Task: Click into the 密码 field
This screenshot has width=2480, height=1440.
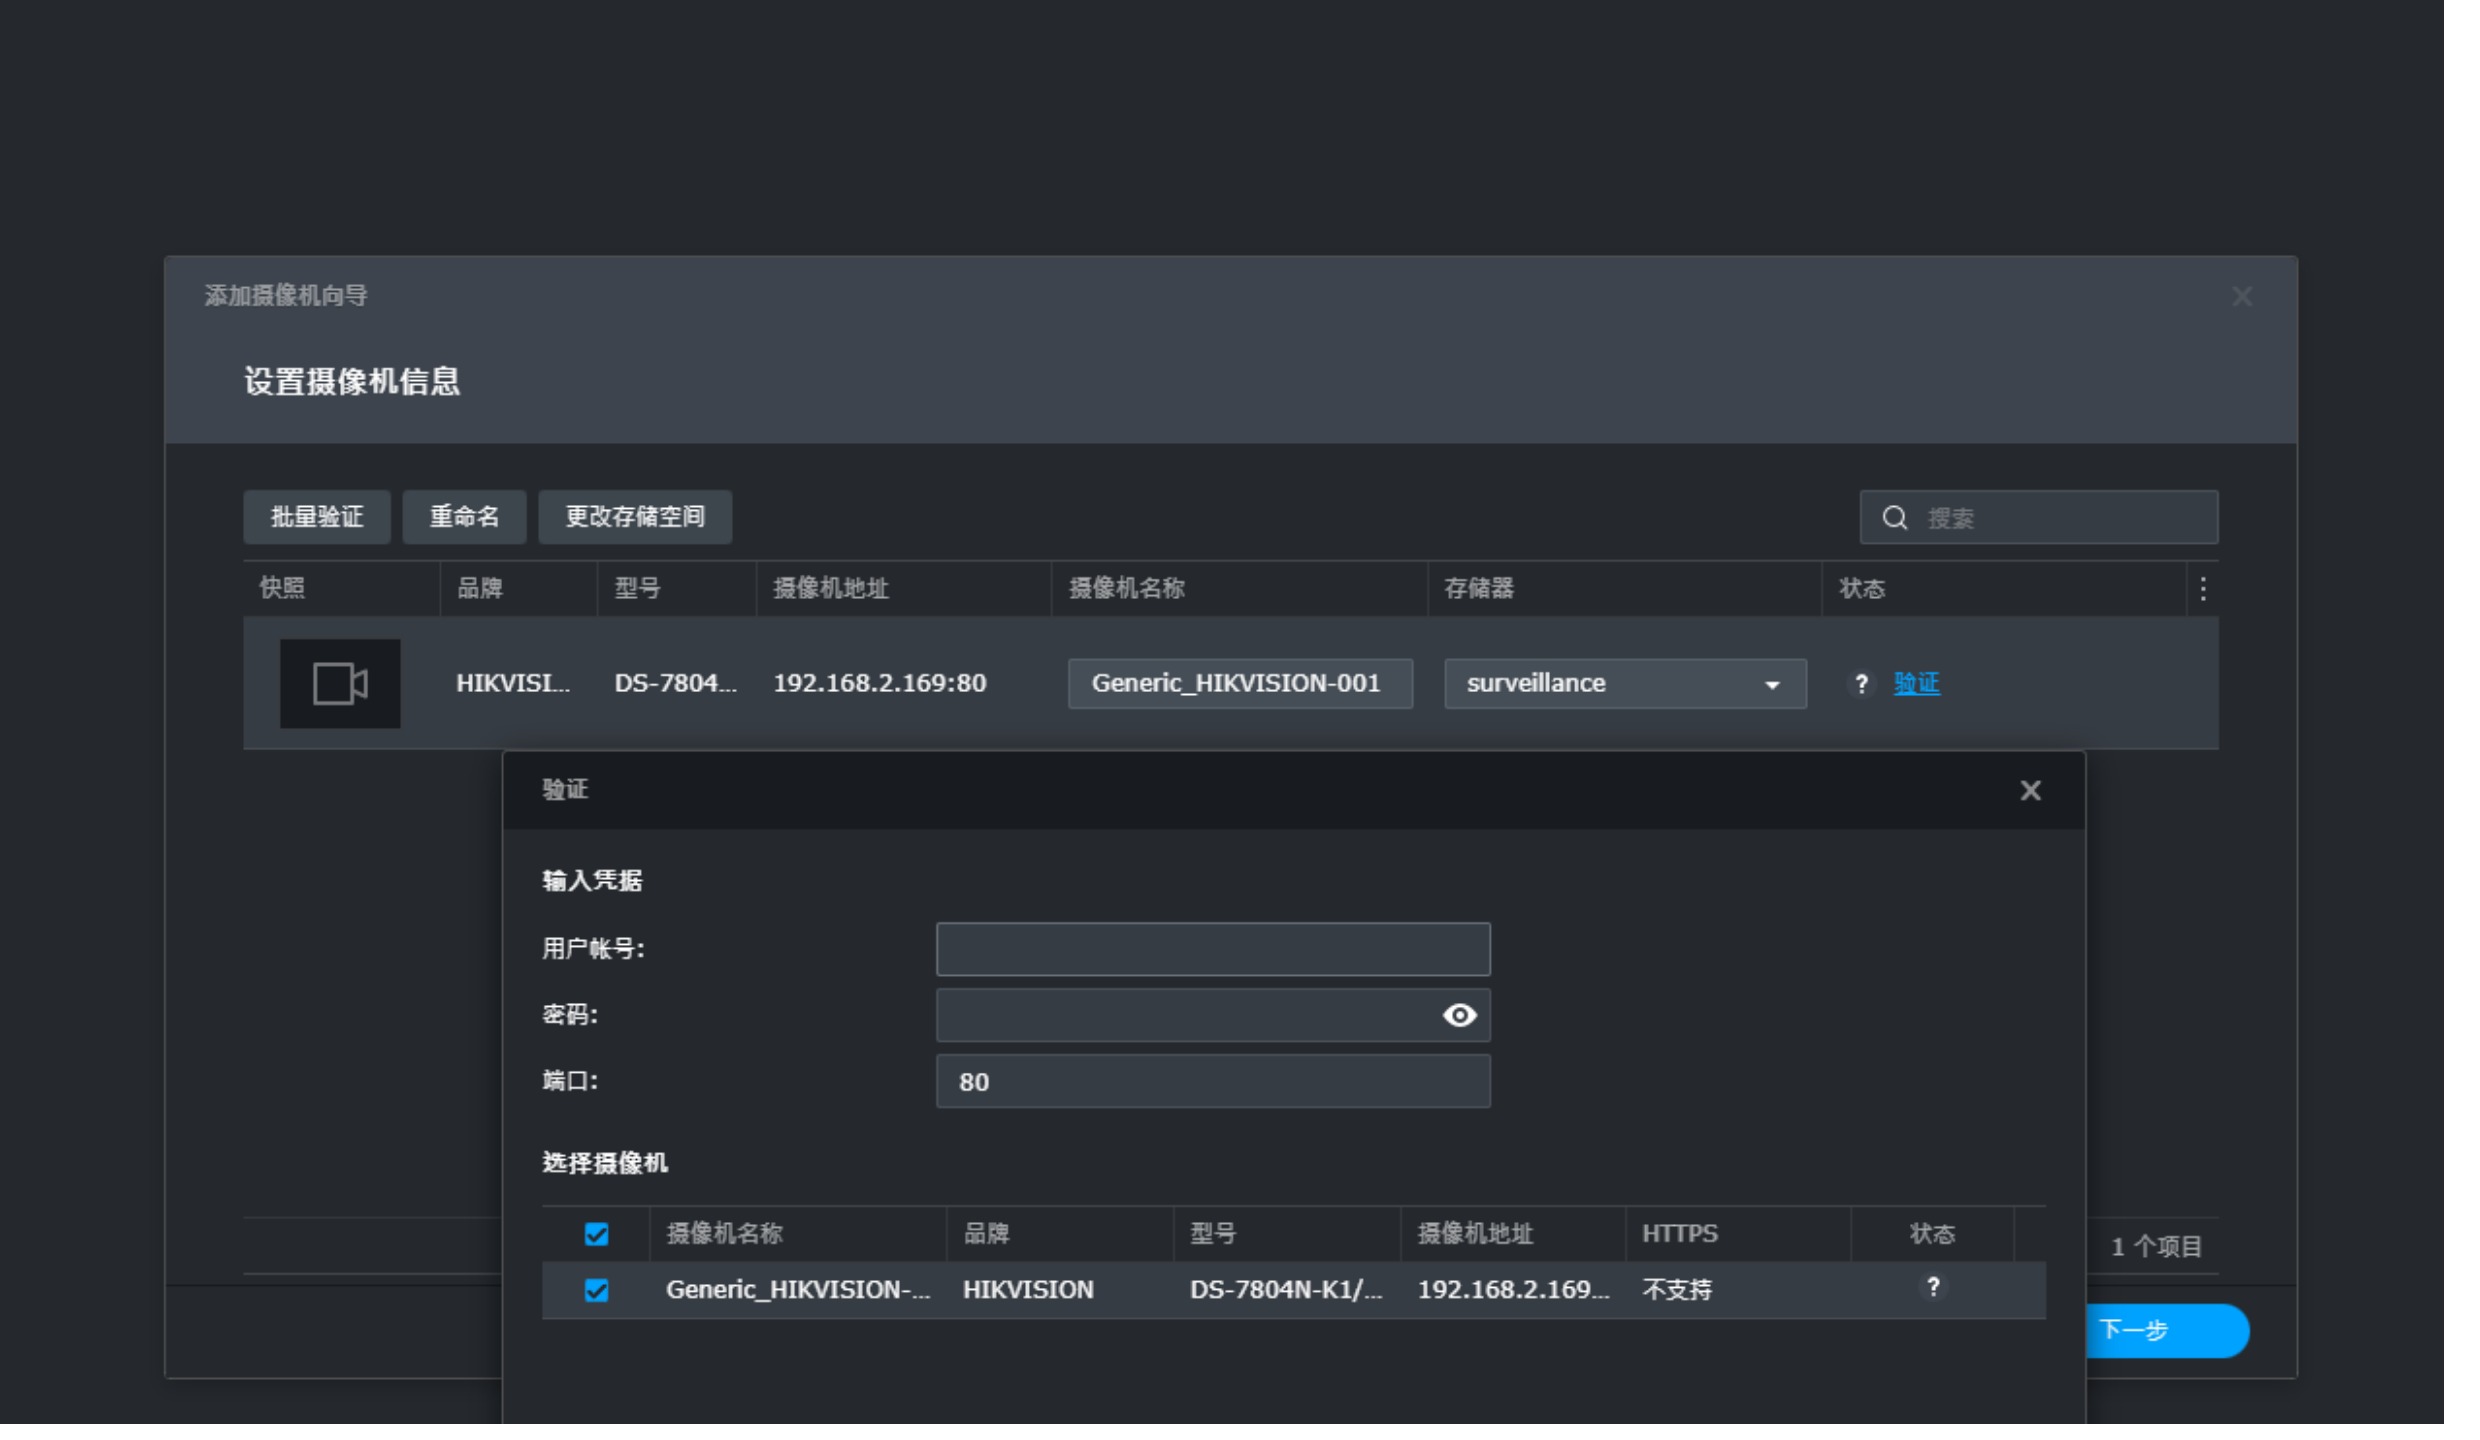Action: [x=1180, y=1016]
